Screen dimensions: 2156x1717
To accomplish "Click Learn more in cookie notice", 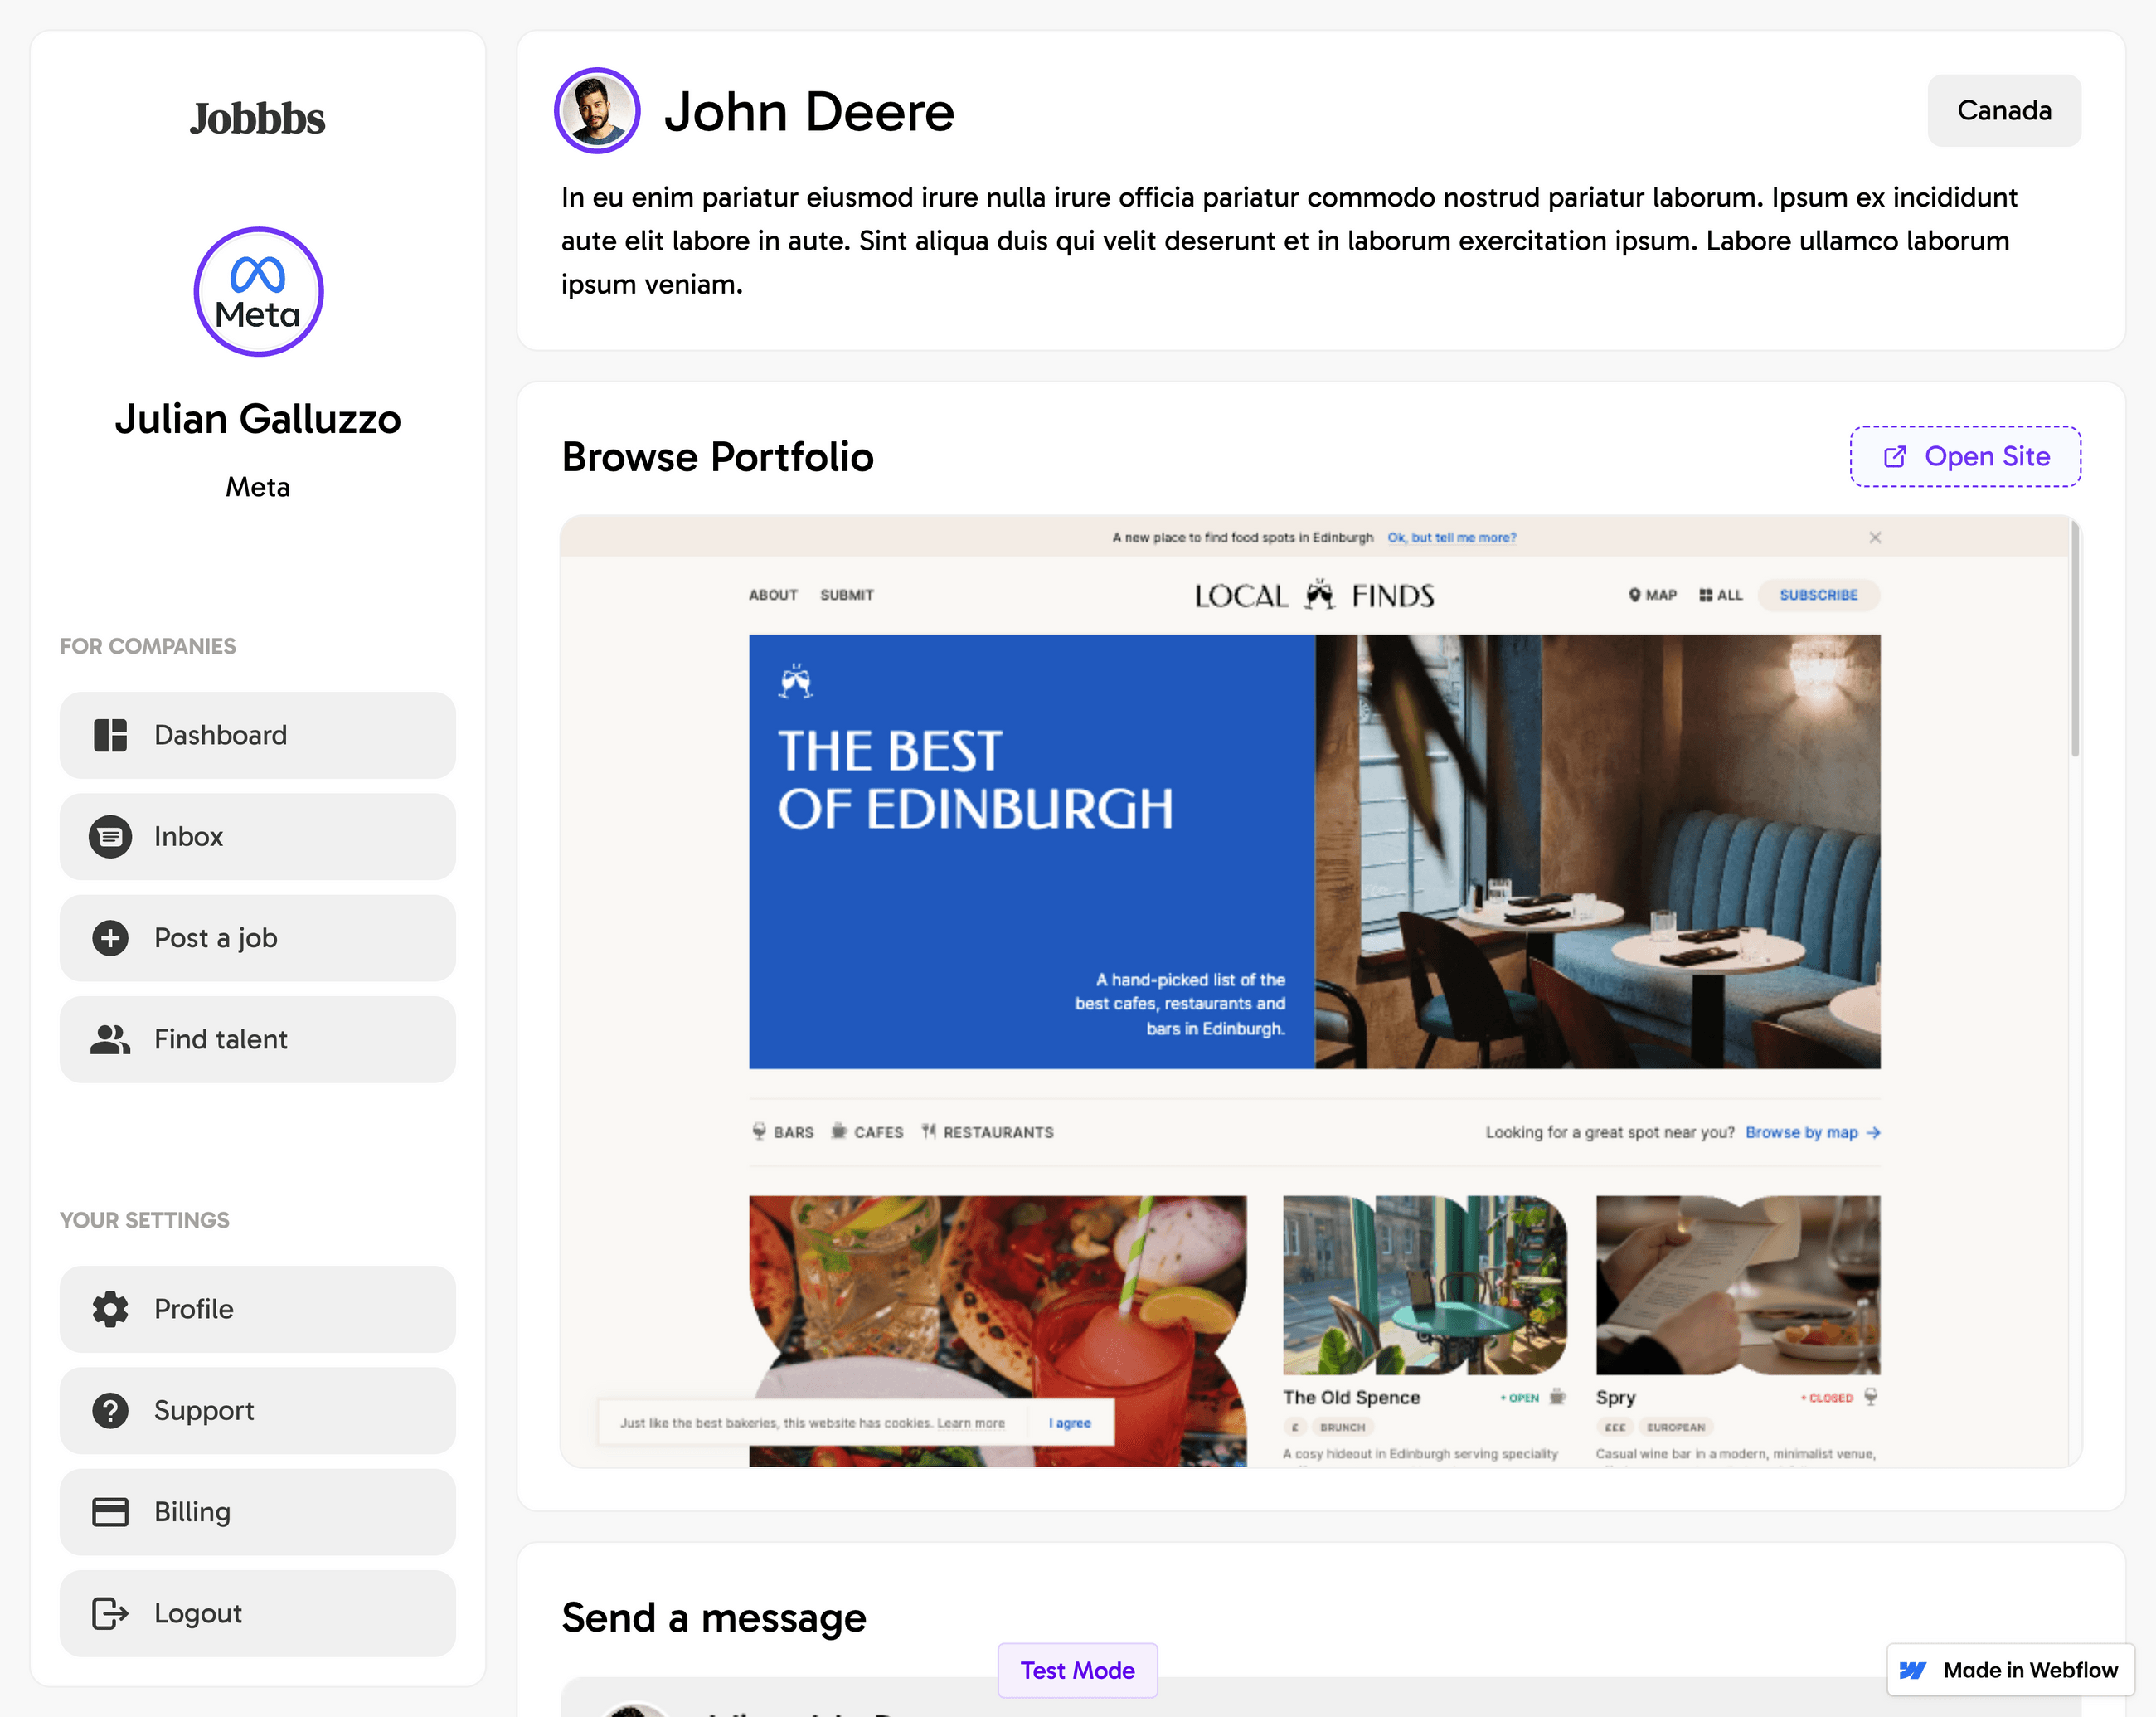I will click(x=970, y=1423).
